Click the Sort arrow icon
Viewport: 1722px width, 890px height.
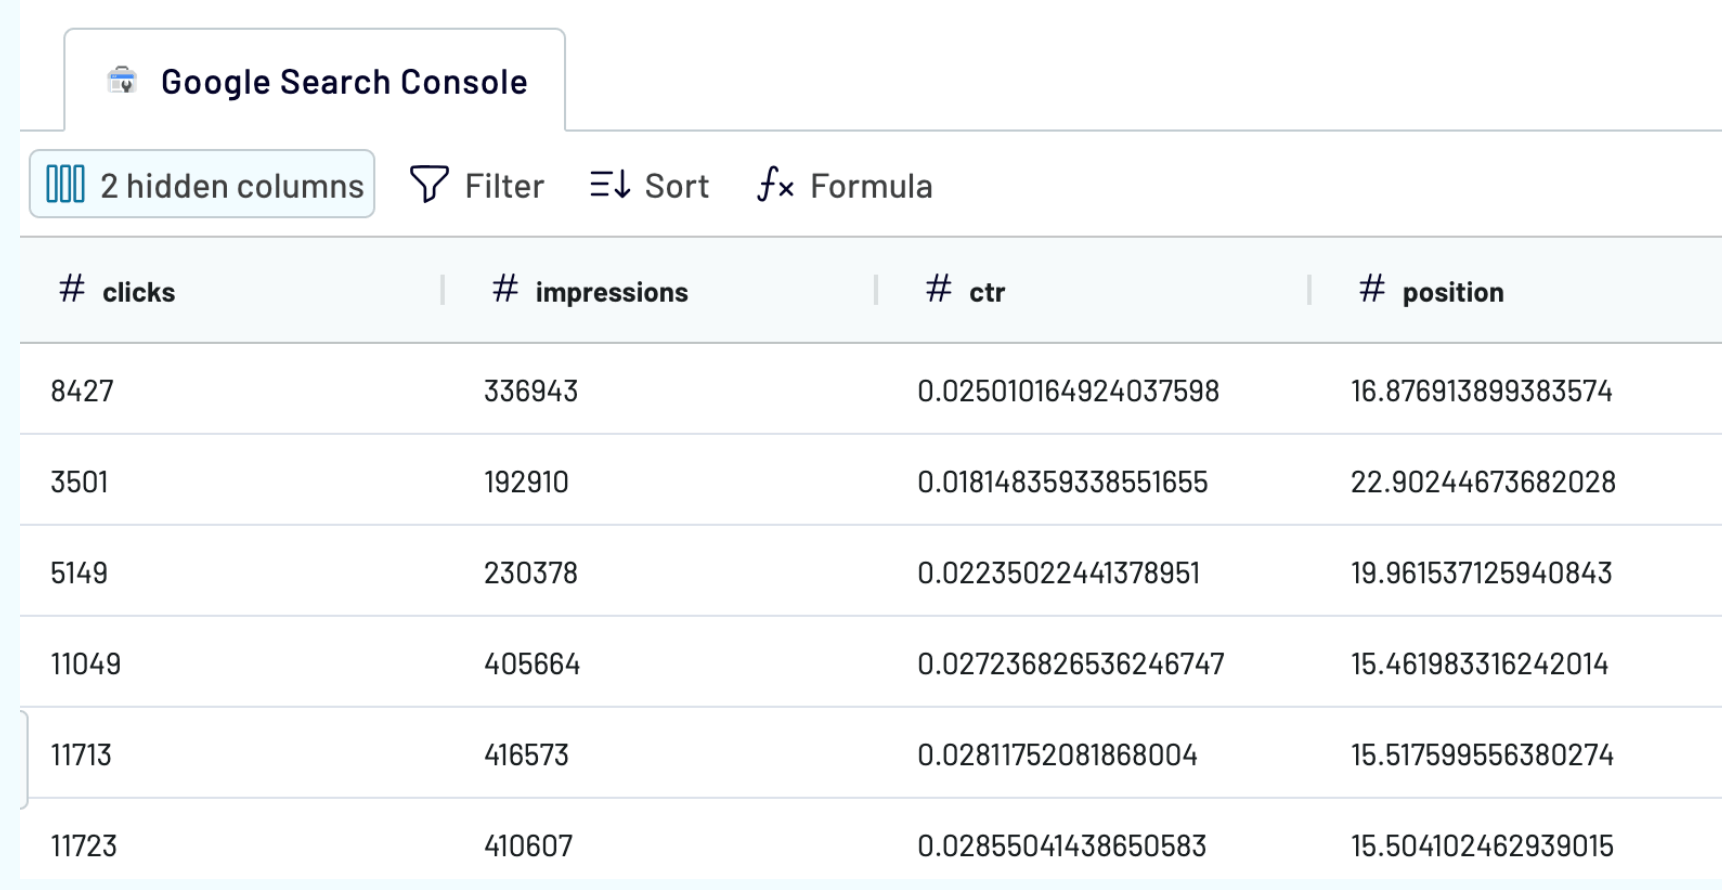click(x=610, y=185)
